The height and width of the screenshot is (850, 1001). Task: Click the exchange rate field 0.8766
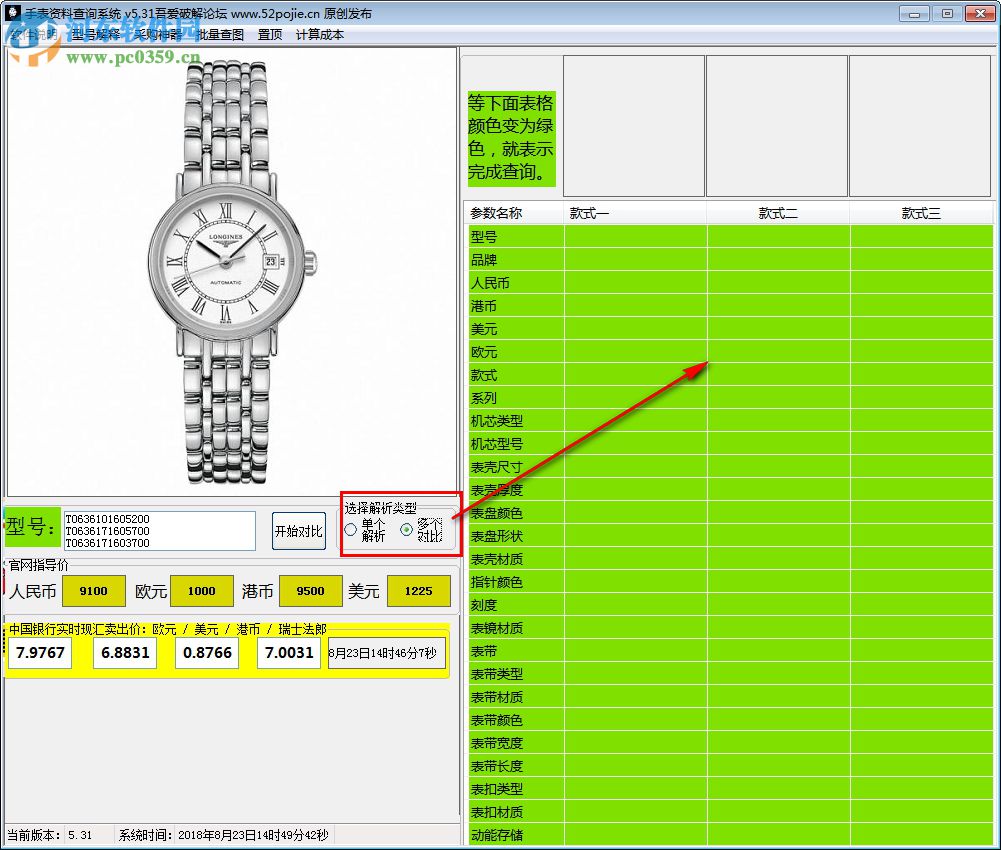(x=207, y=653)
